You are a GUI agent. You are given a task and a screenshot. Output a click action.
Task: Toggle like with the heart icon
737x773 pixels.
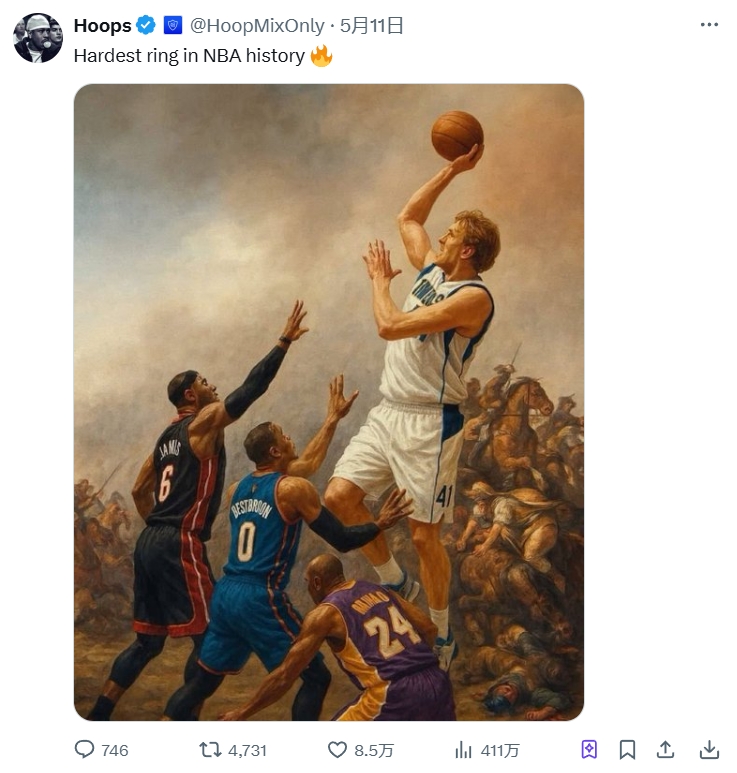click(337, 749)
